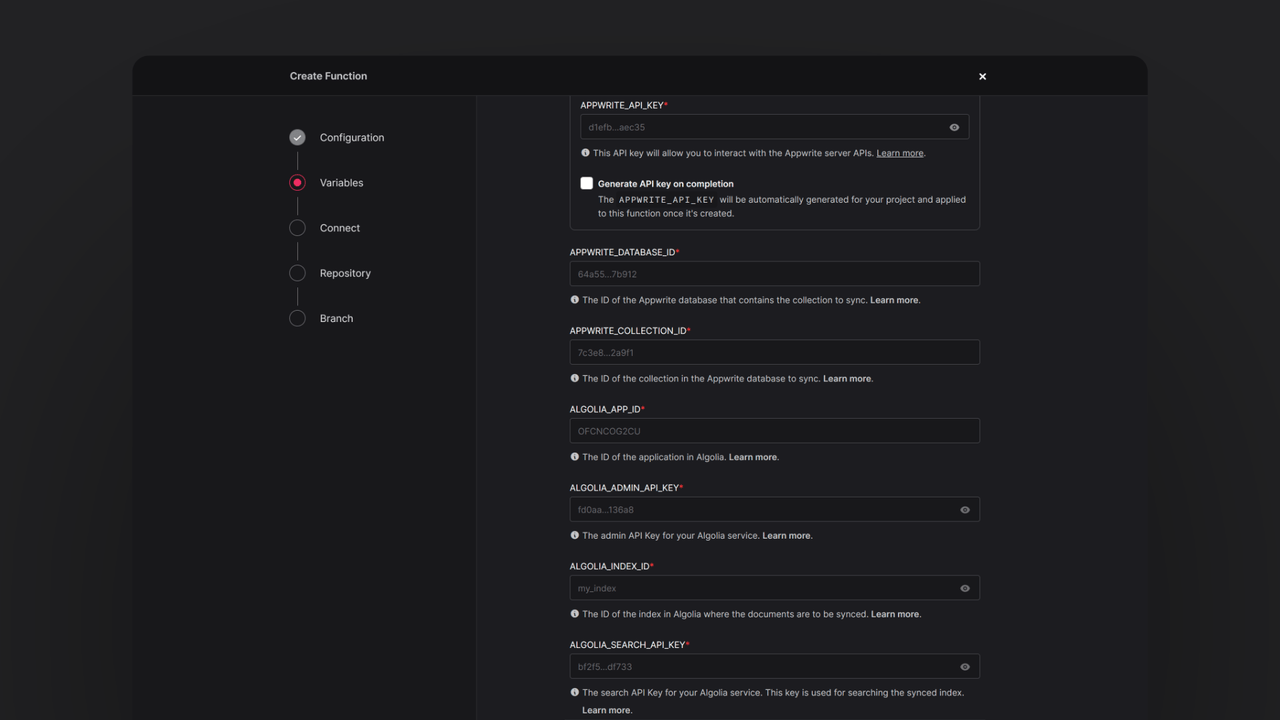This screenshot has width=1280, height=720.
Task: Click info icon beside the admin API Key description
Action: coord(574,535)
